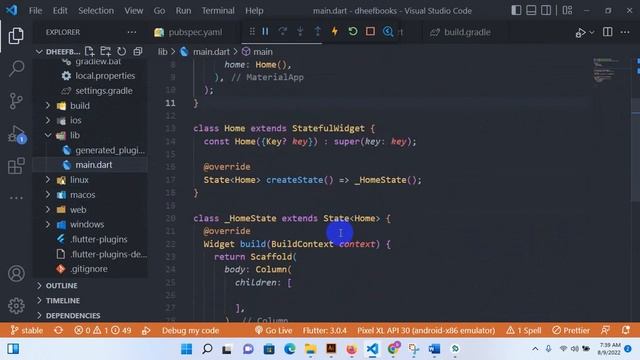
Task: Collapse all folders in Explorer
Action: pyautogui.click(x=138, y=51)
